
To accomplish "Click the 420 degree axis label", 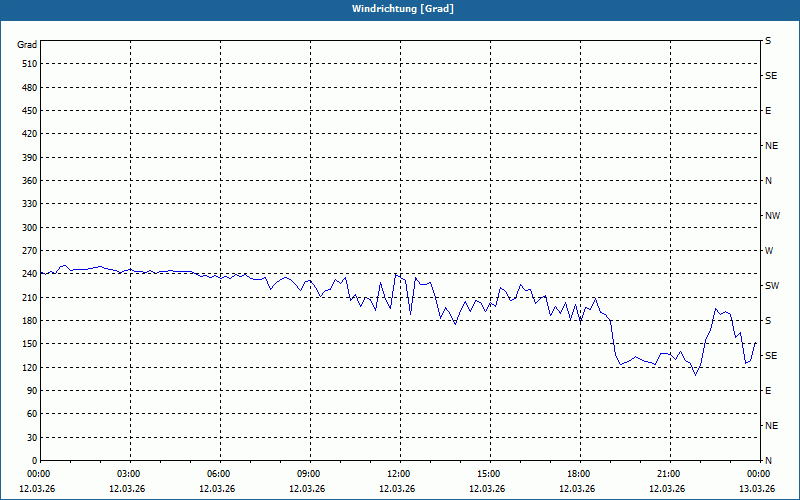I will tap(30, 134).
